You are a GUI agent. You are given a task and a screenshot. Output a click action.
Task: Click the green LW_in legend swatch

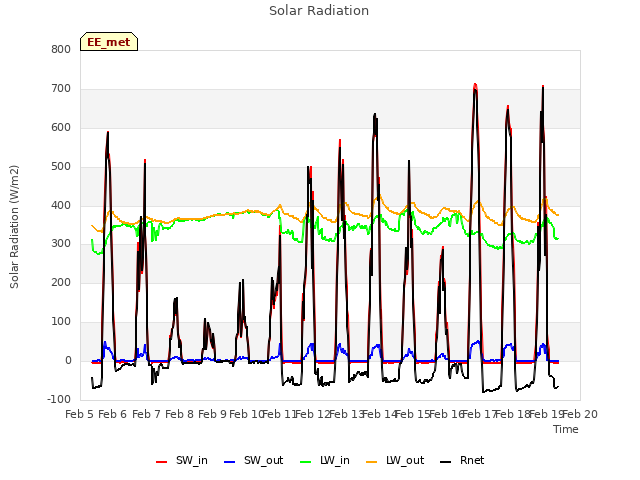(x=306, y=462)
